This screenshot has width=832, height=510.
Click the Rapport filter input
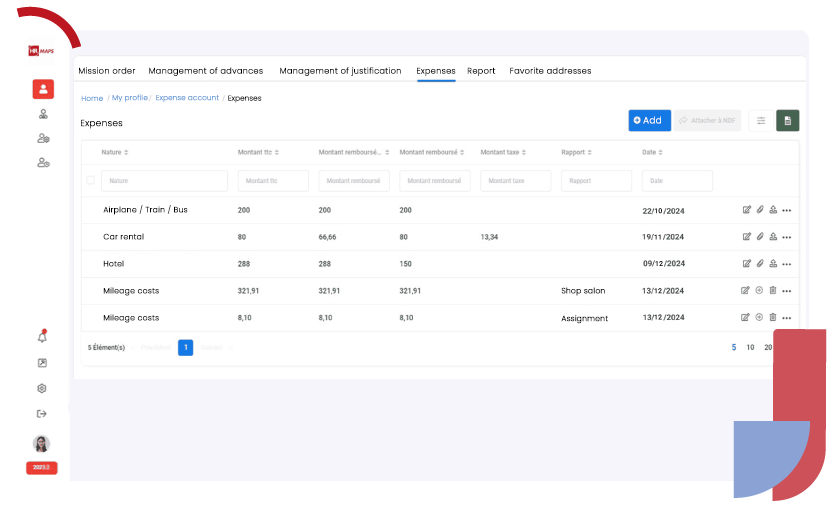click(596, 181)
